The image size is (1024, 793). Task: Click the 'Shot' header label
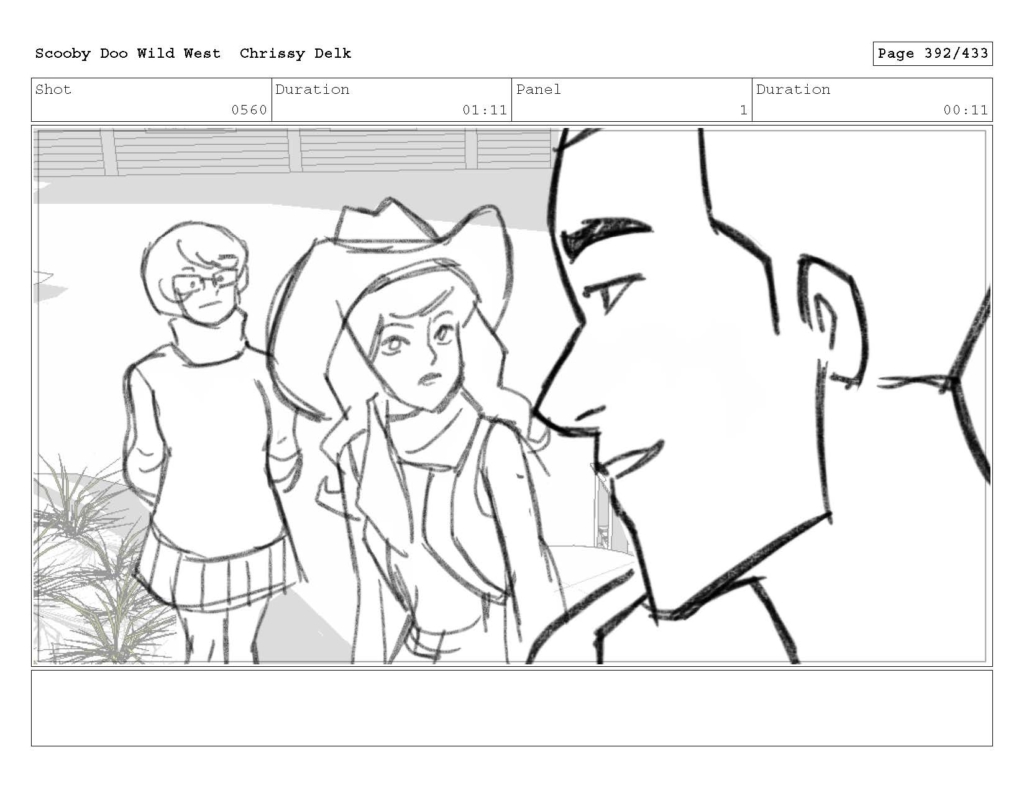click(x=54, y=89)
